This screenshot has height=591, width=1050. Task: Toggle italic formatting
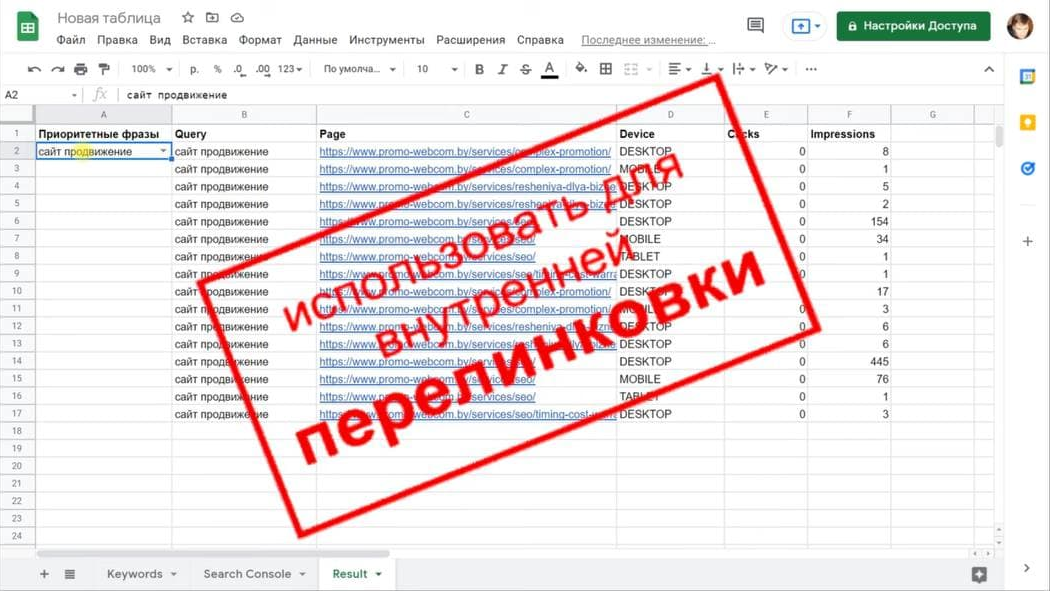click(504, 69)
